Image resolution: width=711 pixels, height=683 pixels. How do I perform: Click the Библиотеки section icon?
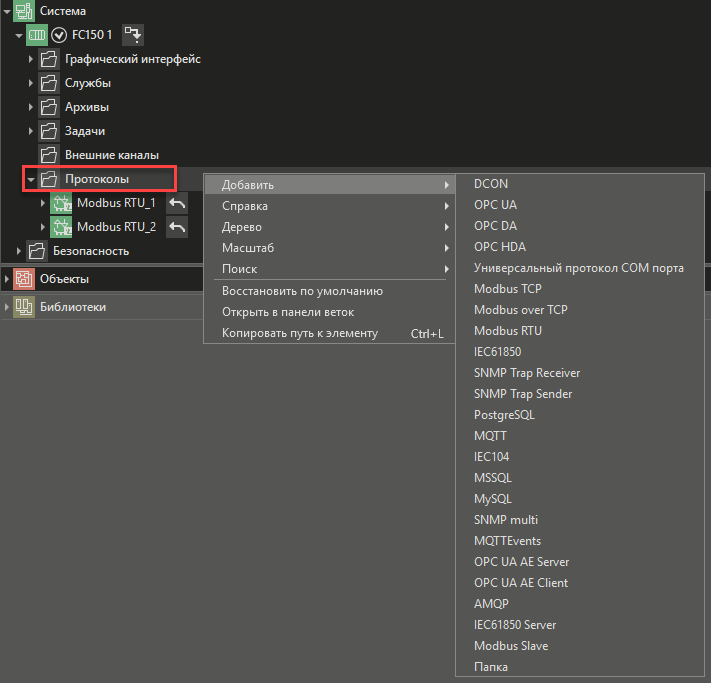point(24,307)
